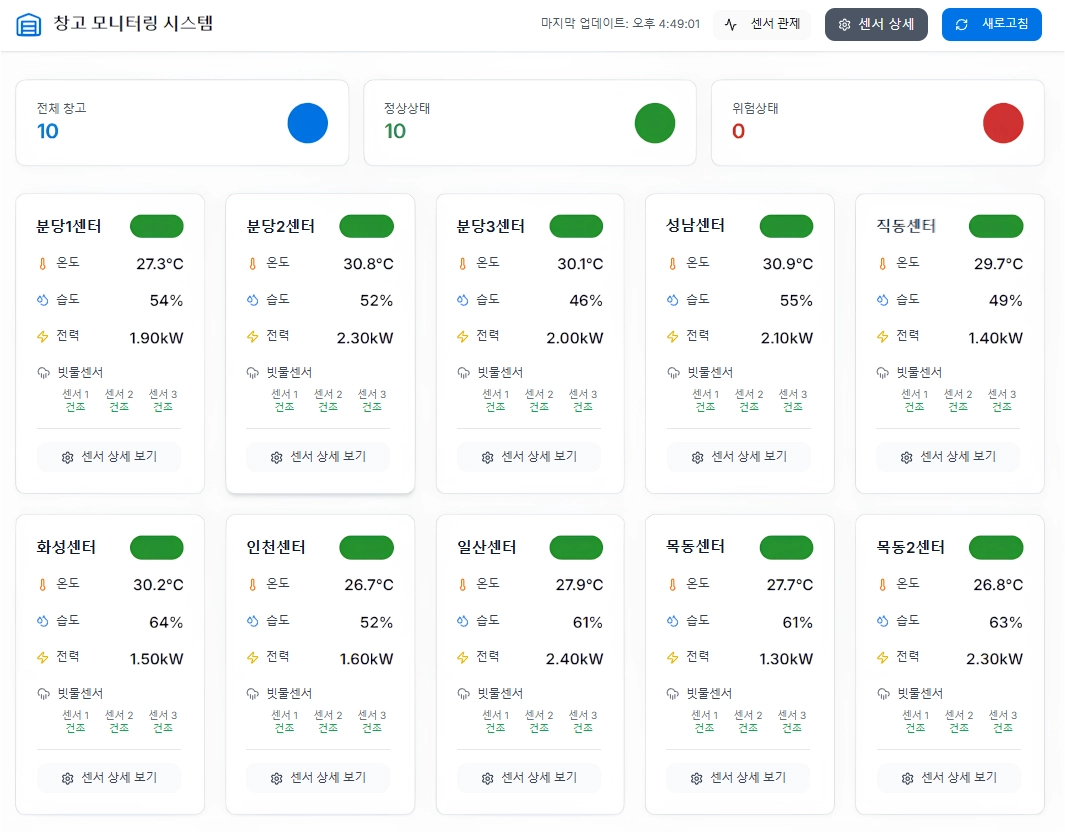Open 센서 상세 from header

click(x=876, y=24)
